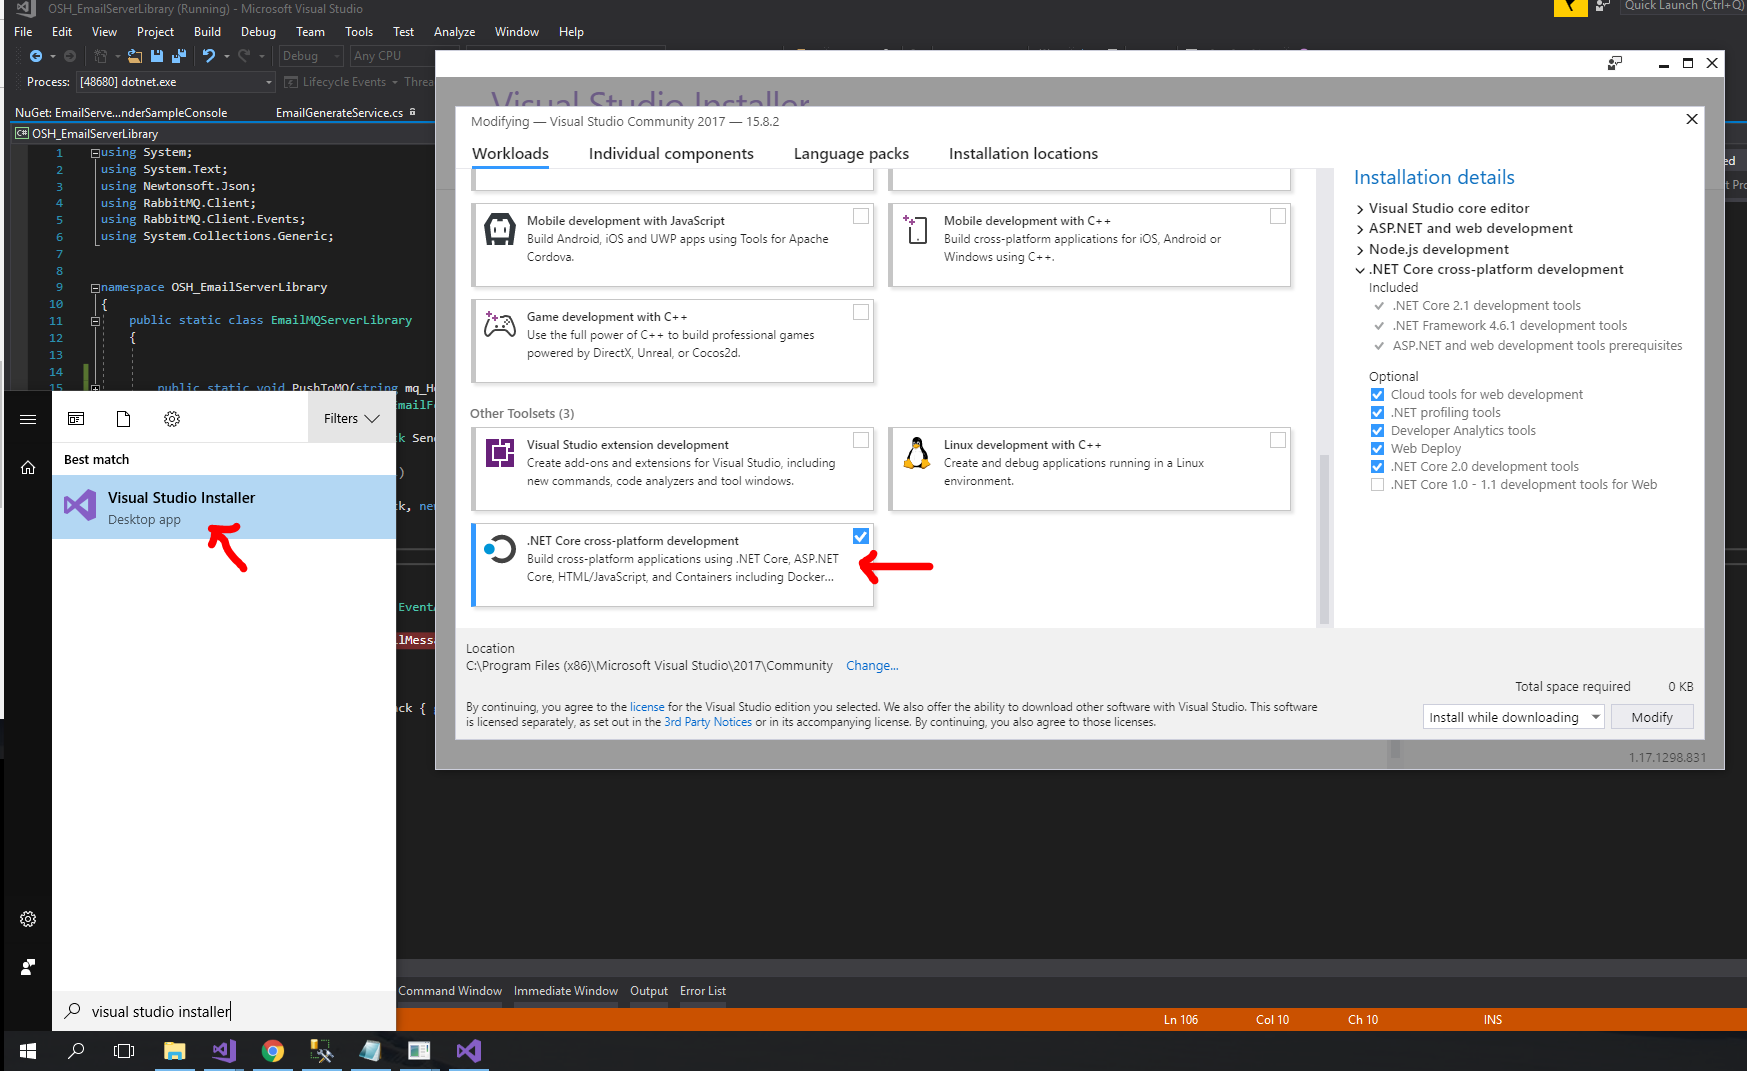Open settings gear in search sidebar bottom

pyautogui.click(x=28, y=919)
